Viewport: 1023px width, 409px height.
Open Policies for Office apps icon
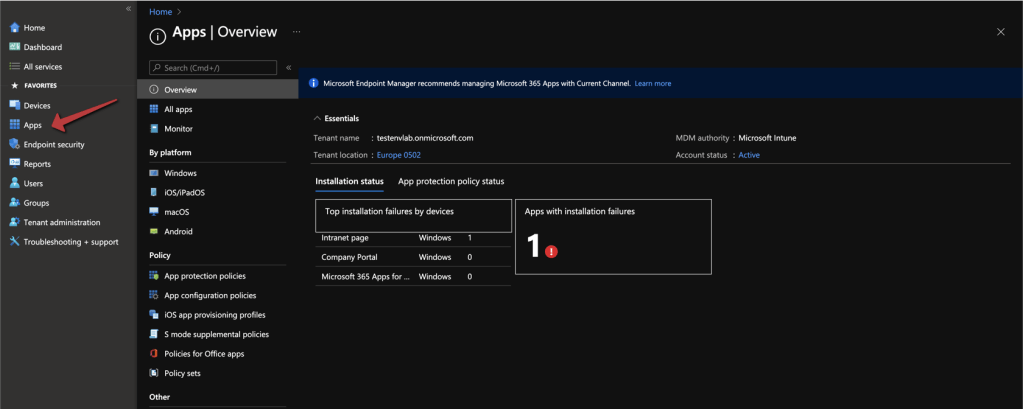point(154,354)
